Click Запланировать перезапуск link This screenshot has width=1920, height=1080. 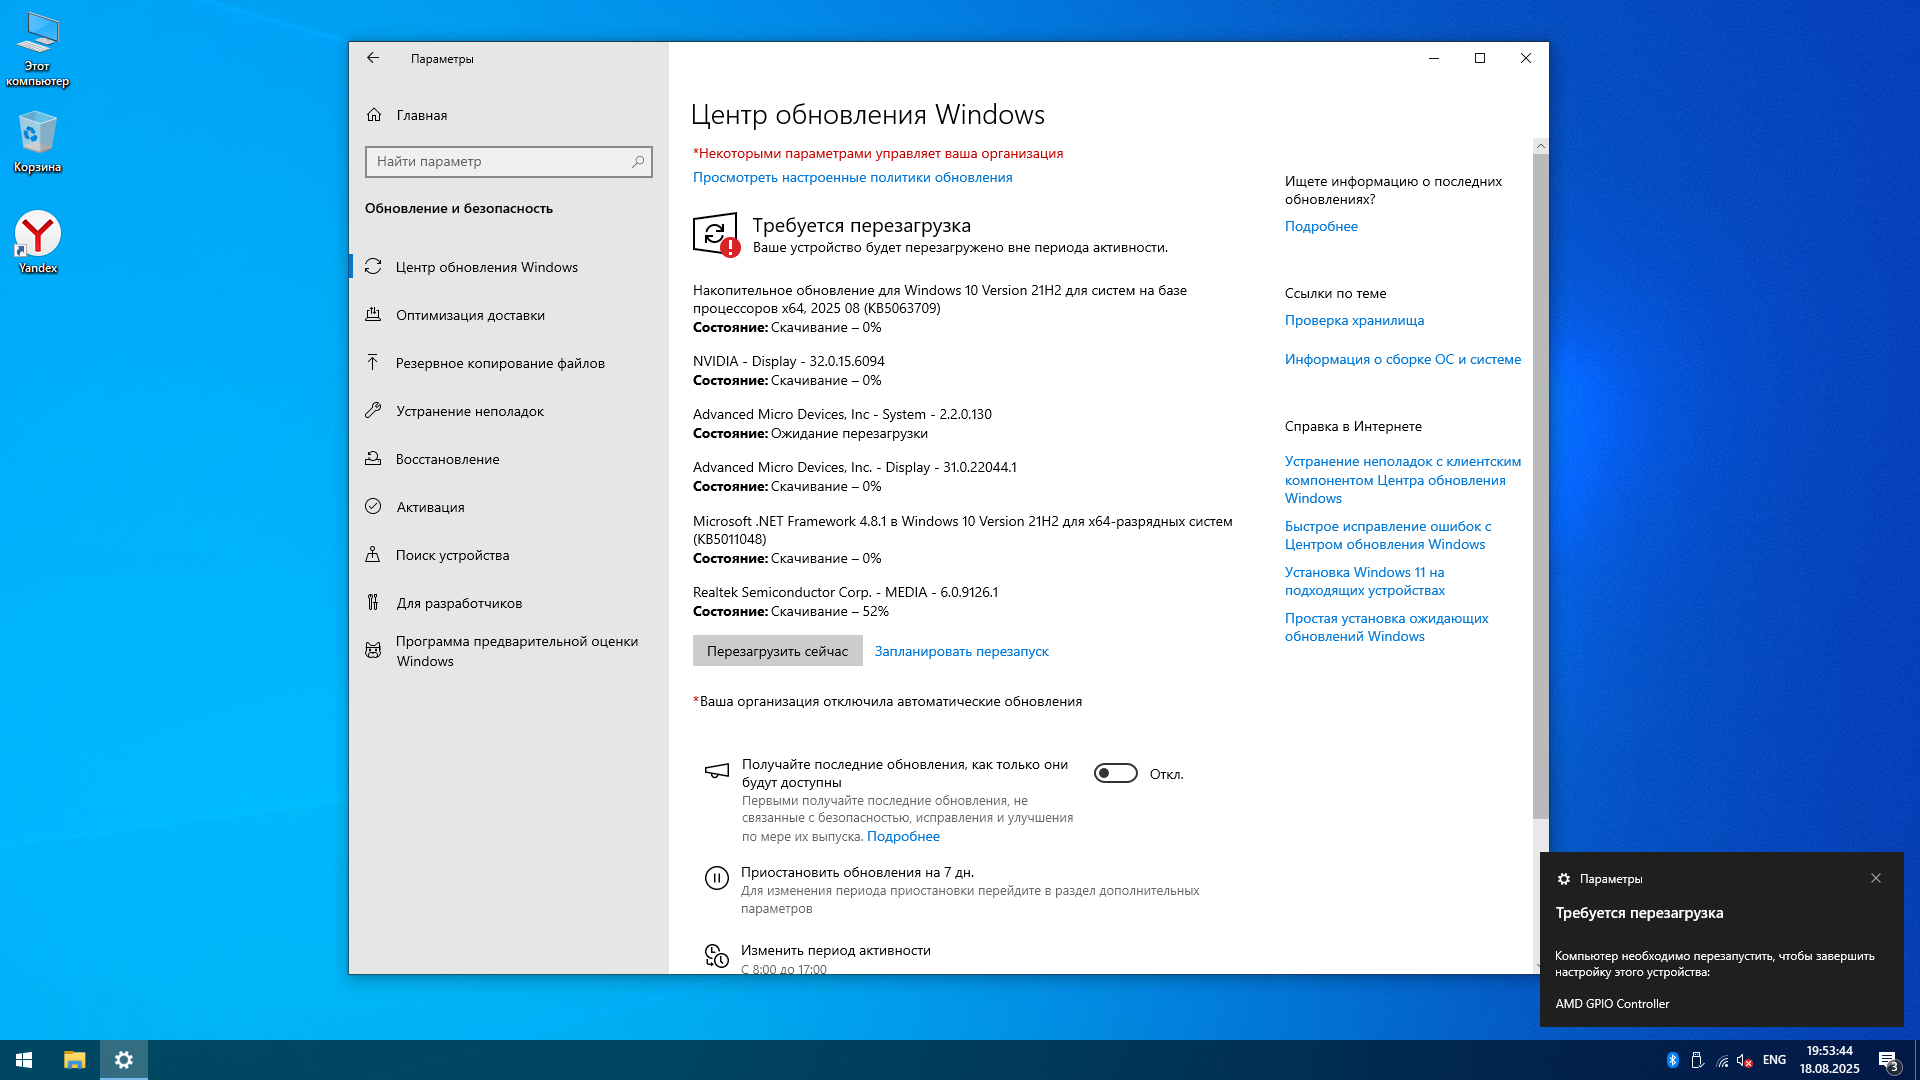coord(961,651)
